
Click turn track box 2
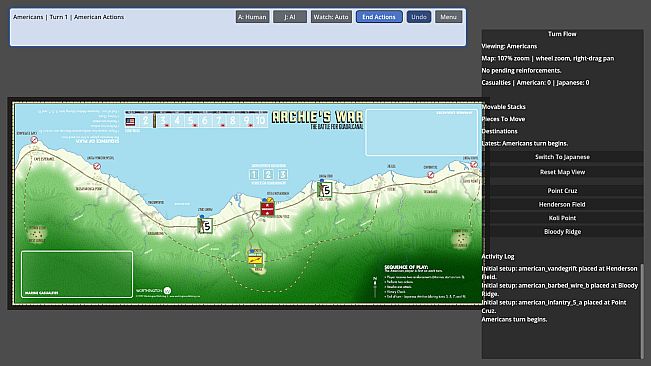point(145,121)
